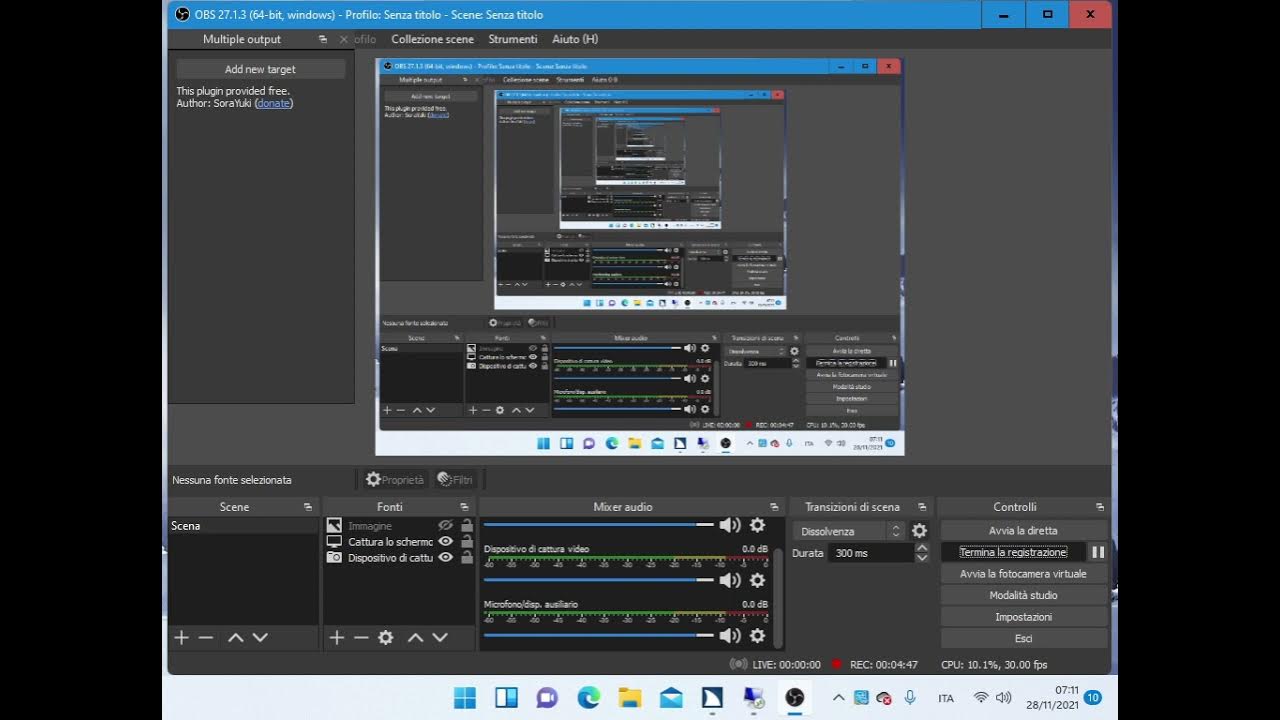Hide the Dispositivo di cattura source via eye icon
The height and width of the screenshot is (720, 1280).
click(x=446, y=557)
